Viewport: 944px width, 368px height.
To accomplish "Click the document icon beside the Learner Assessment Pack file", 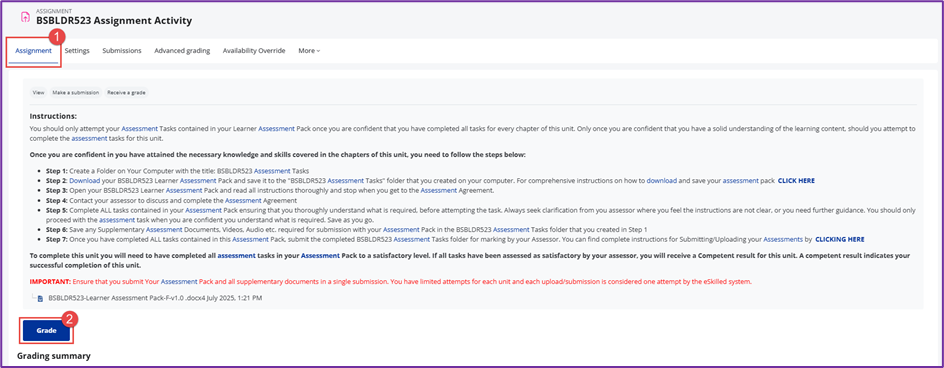I will click(x=40, y=298).
